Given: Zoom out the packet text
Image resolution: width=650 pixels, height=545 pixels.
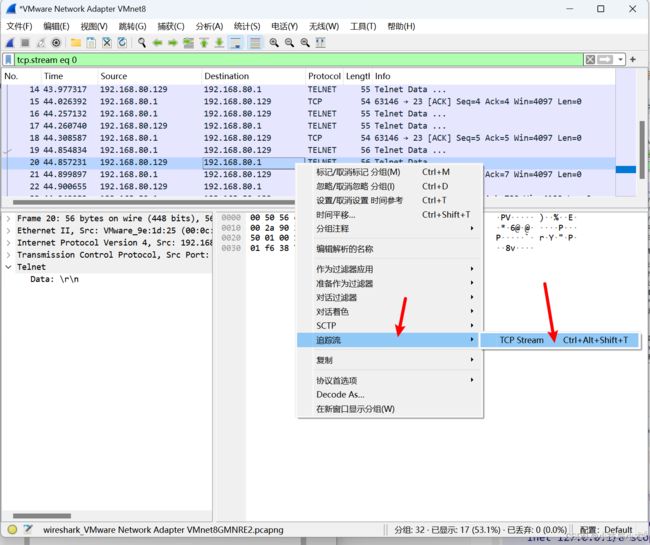Looking at the screenshot, I should (x=289, y=42).
